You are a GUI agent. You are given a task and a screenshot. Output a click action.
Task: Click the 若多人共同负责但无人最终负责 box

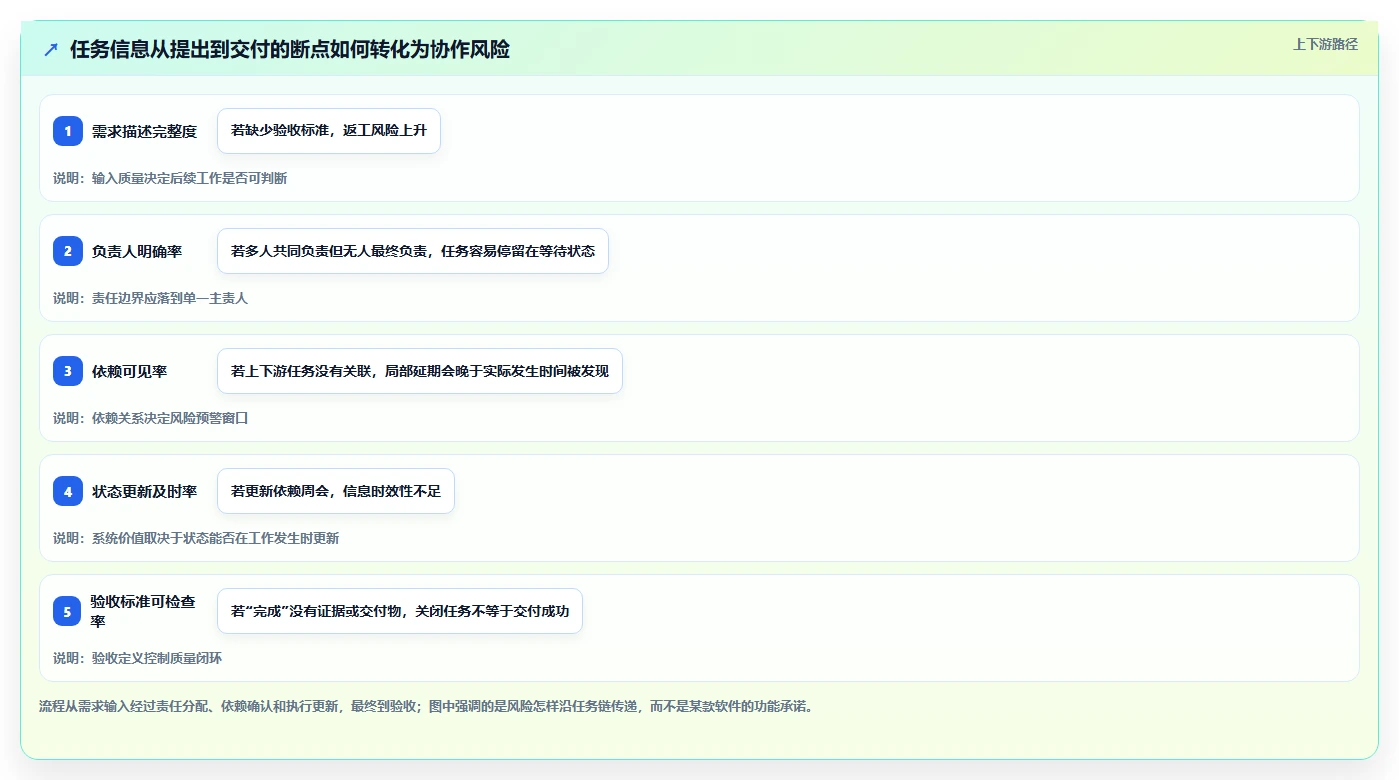tap(413, 251)
